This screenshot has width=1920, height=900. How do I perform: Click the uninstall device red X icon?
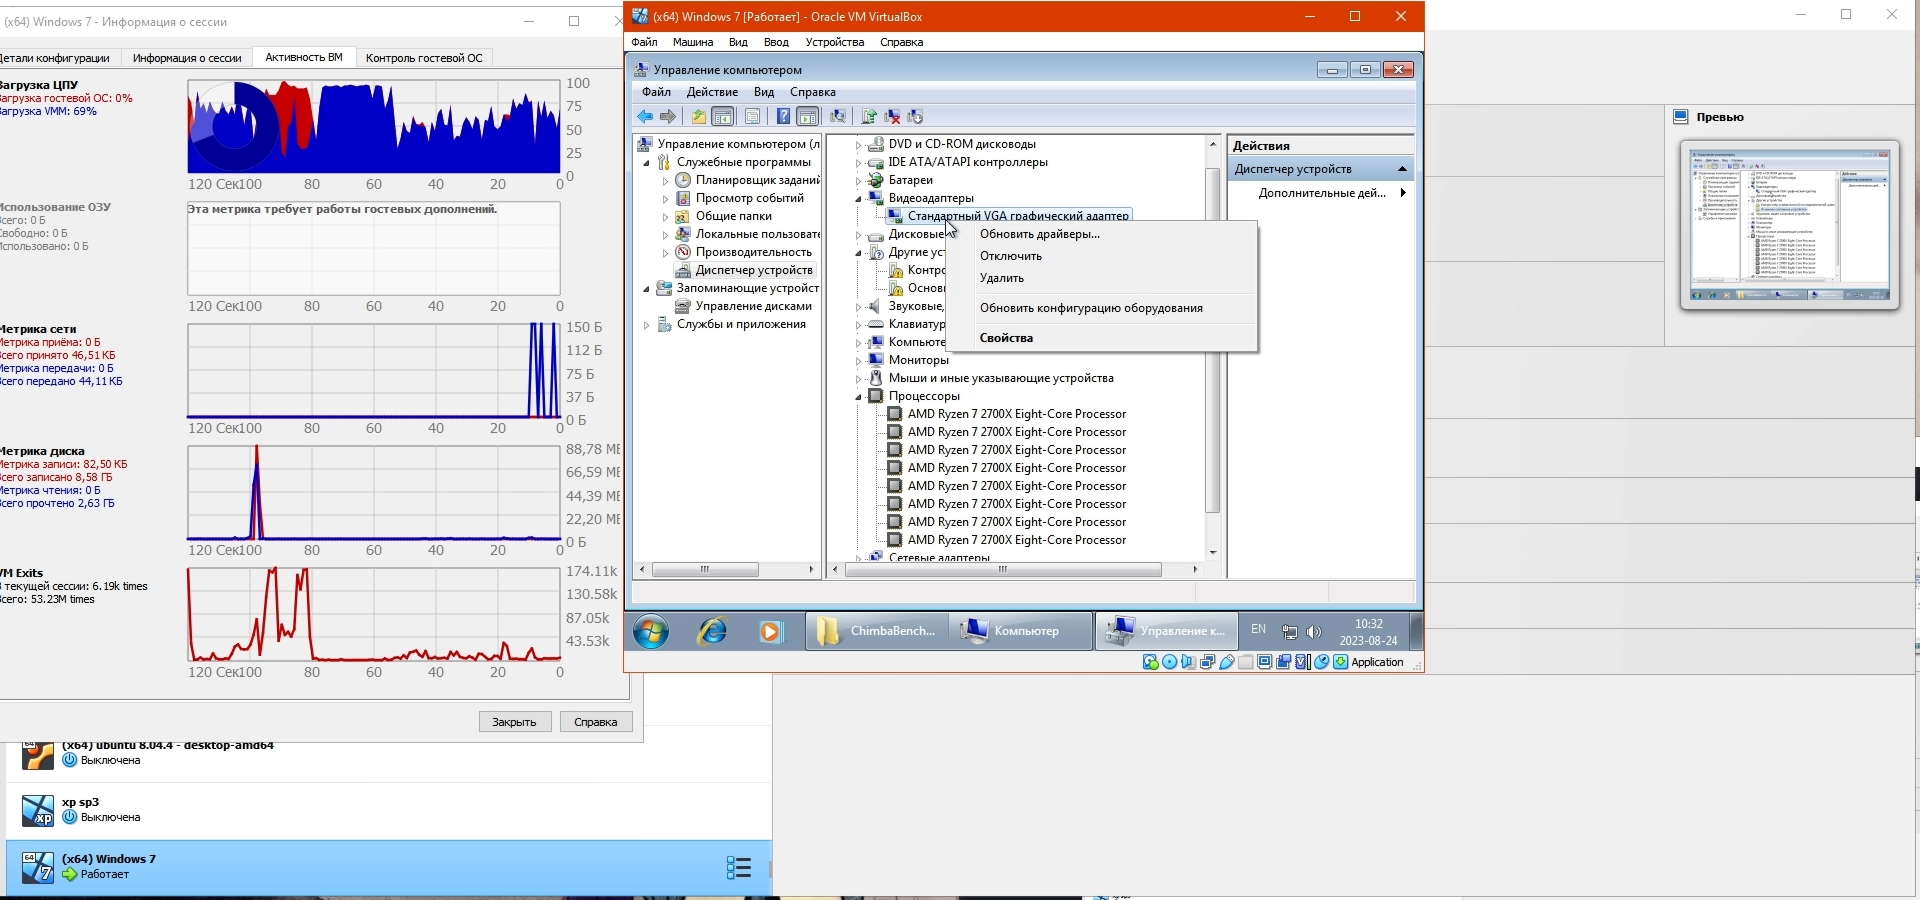(892, 117)
